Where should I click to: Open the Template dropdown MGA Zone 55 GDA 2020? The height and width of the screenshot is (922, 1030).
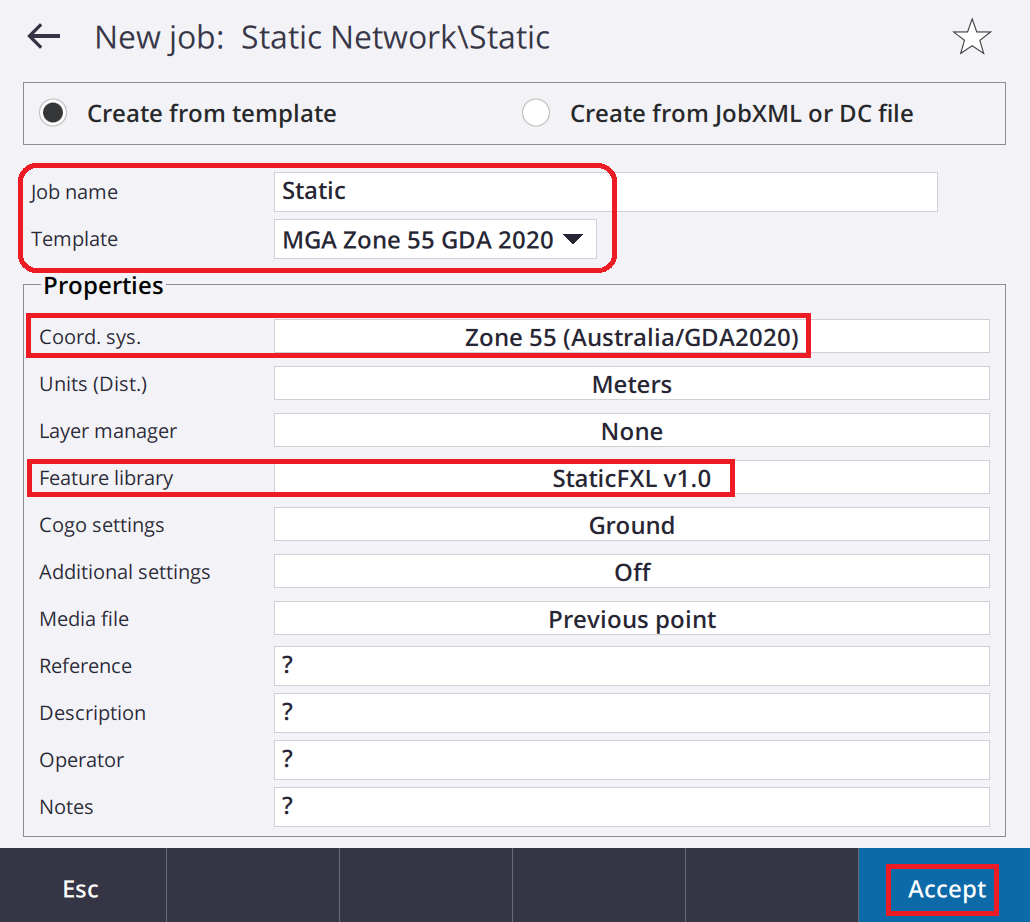tap(435, 239)
